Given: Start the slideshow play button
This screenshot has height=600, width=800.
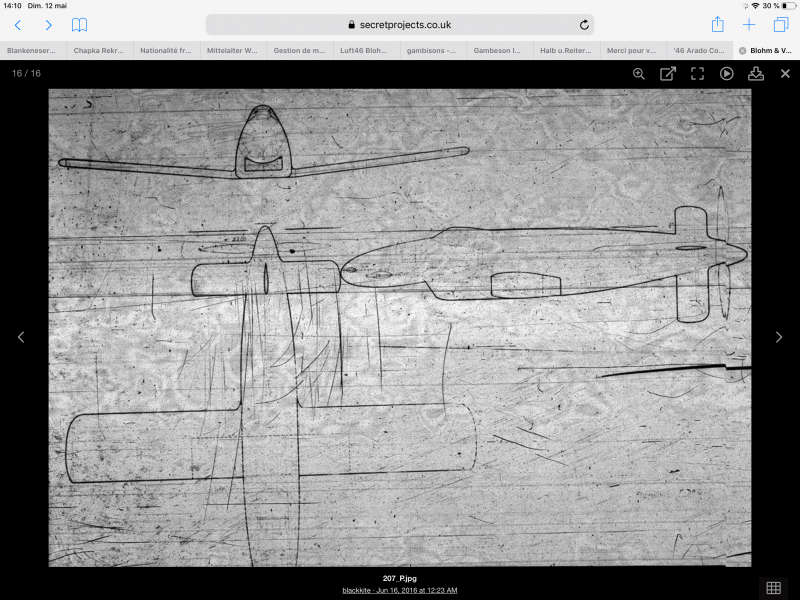Looking at the screenshot, I should [727, 73].
